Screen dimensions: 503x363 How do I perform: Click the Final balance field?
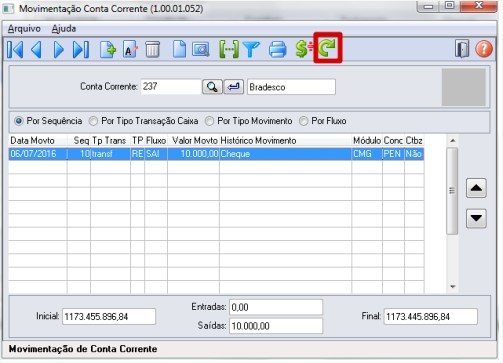point(431,316)
